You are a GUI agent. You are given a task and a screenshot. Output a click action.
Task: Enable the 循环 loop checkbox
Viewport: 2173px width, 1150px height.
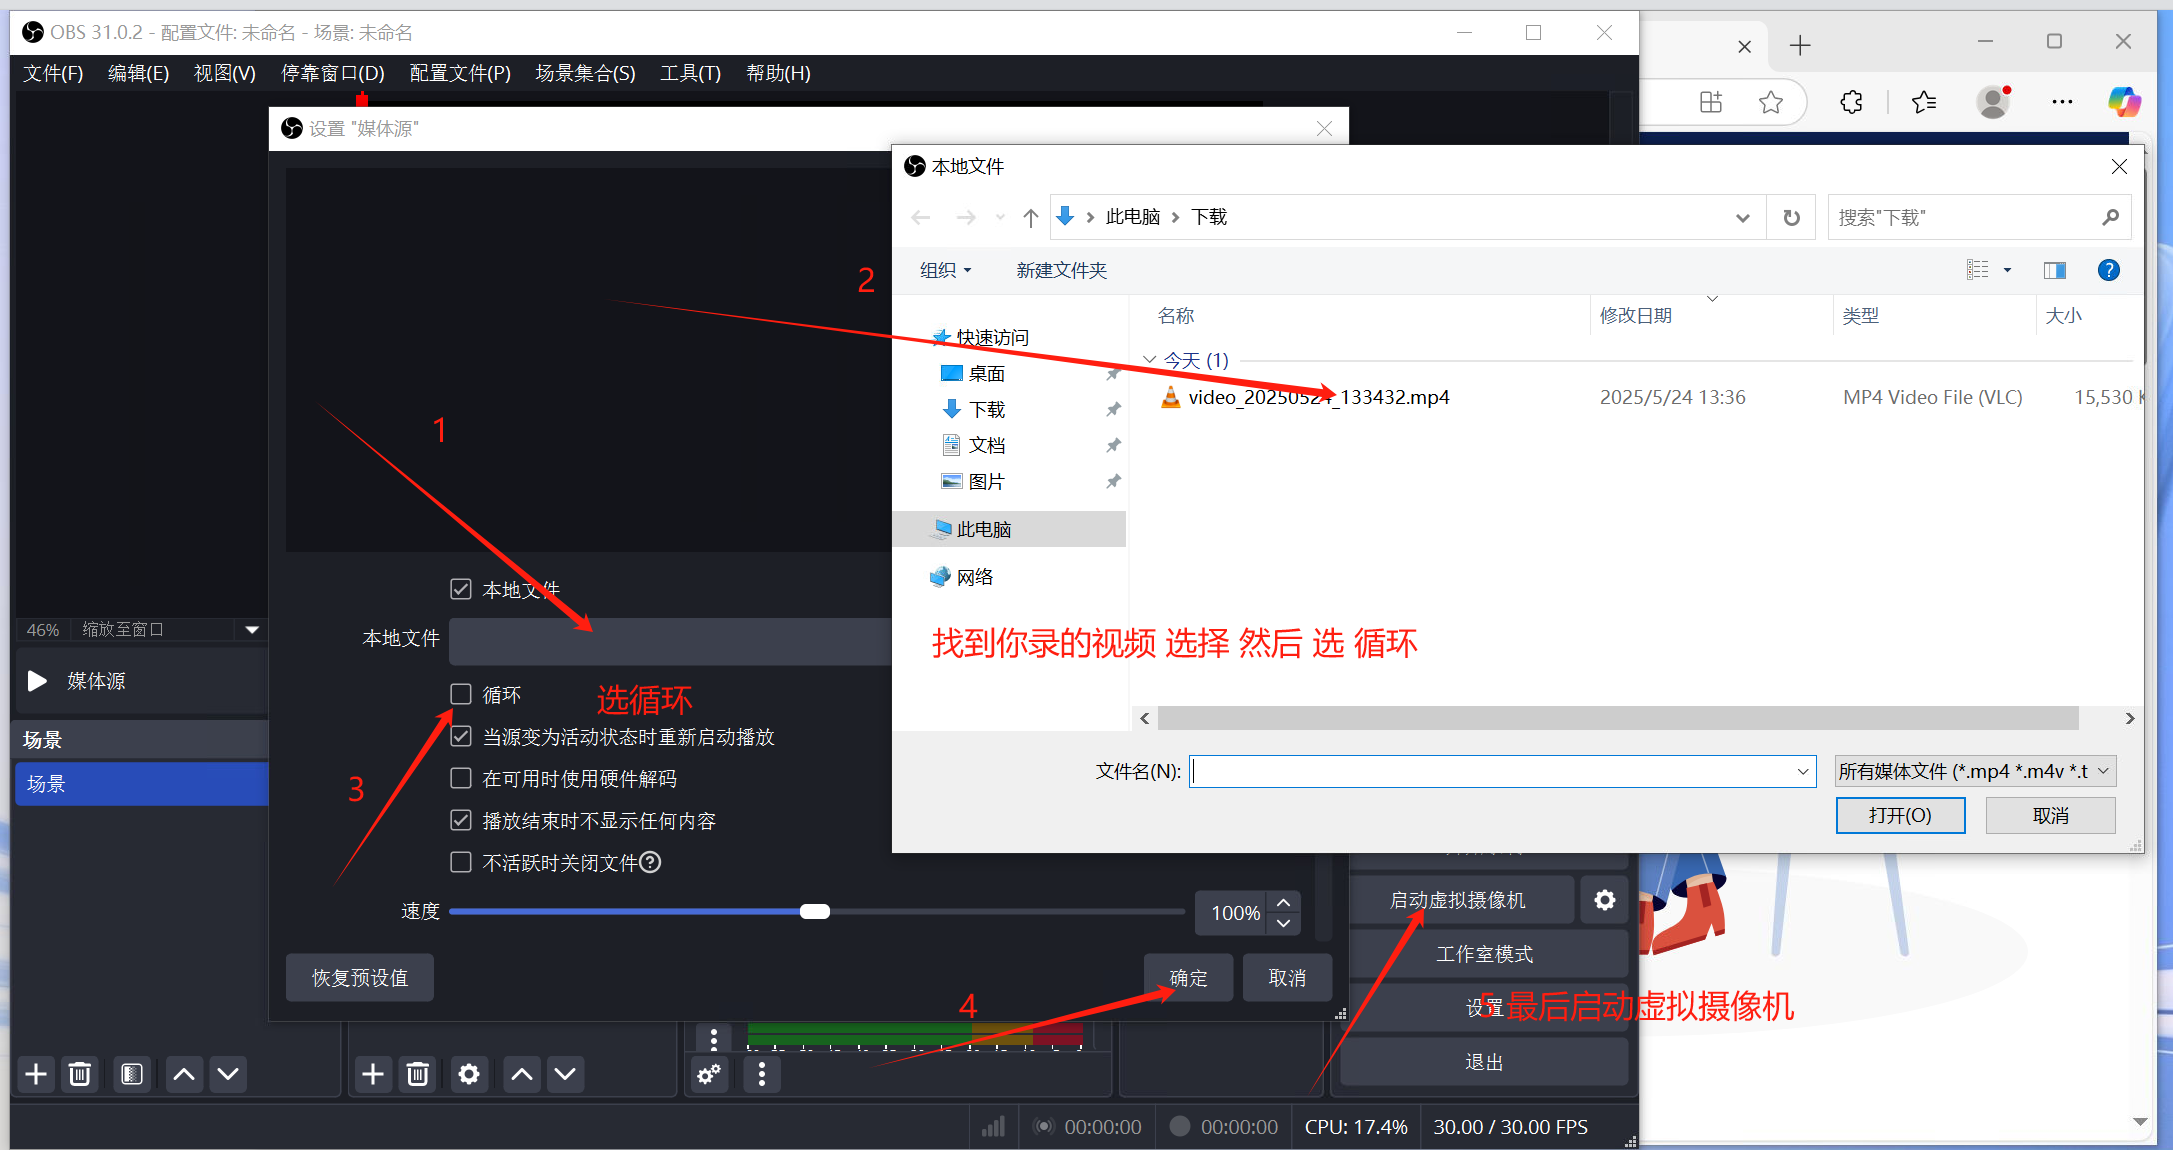coord(461,694)
